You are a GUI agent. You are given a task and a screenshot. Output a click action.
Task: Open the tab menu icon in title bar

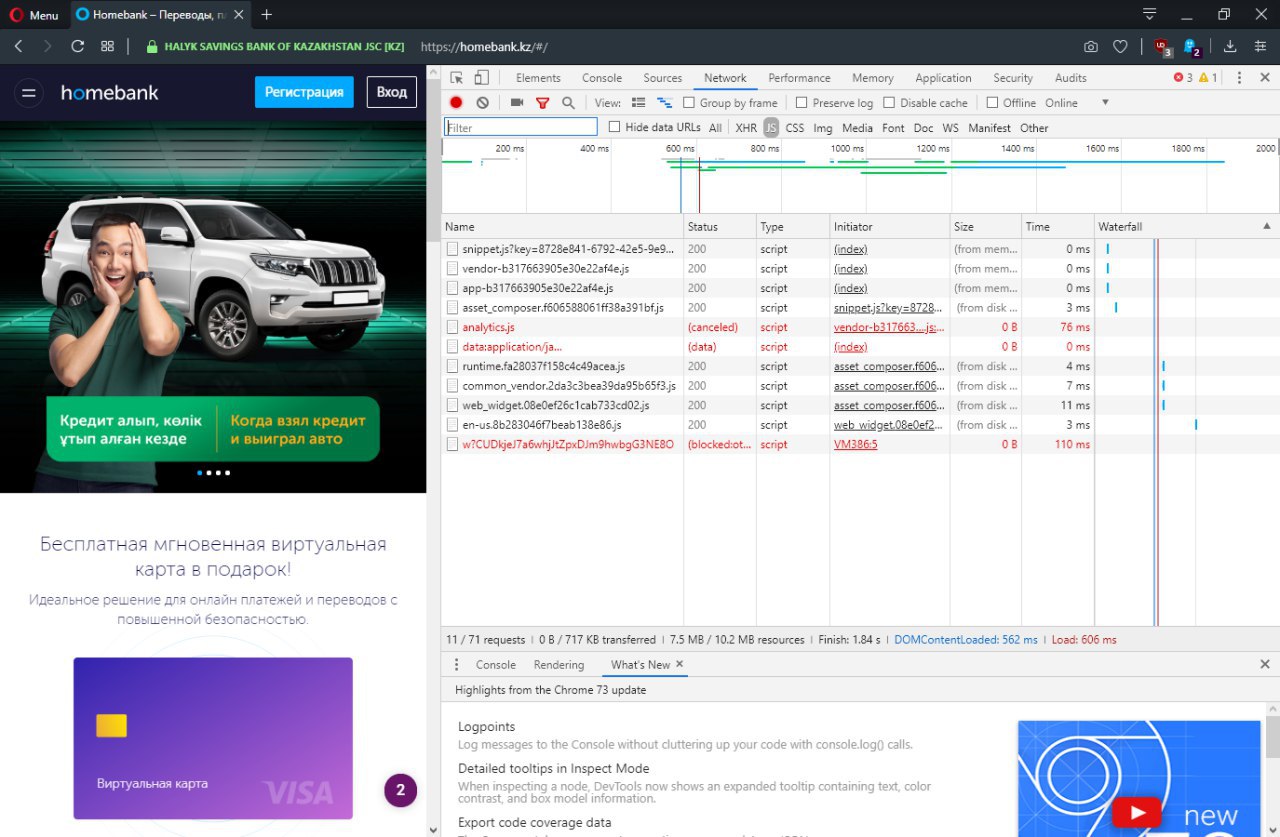pos(1150,14)
